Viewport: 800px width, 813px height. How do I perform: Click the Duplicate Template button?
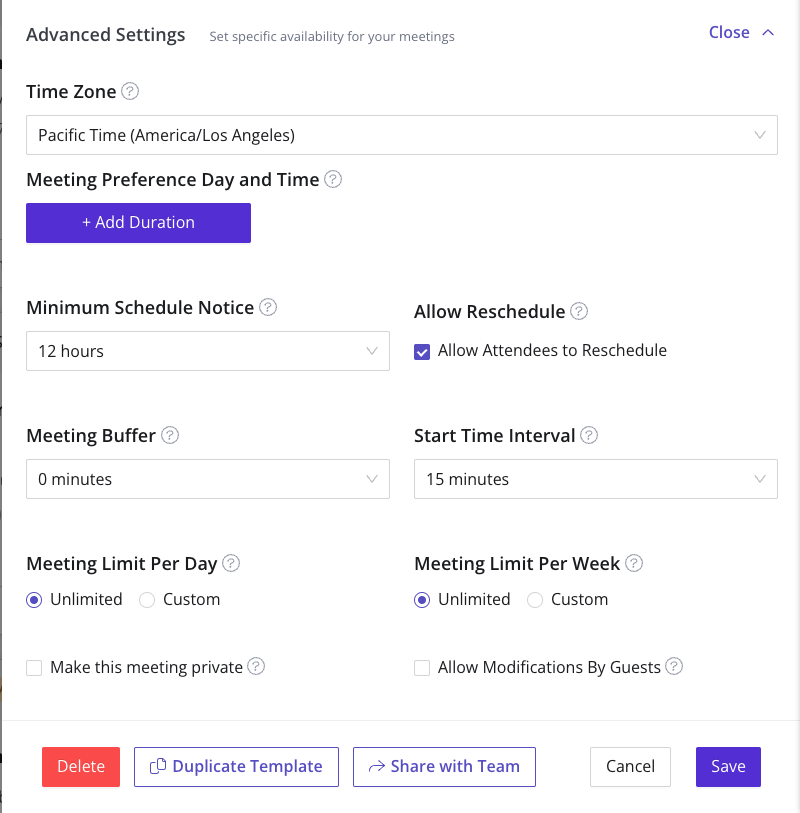(236, 767)
